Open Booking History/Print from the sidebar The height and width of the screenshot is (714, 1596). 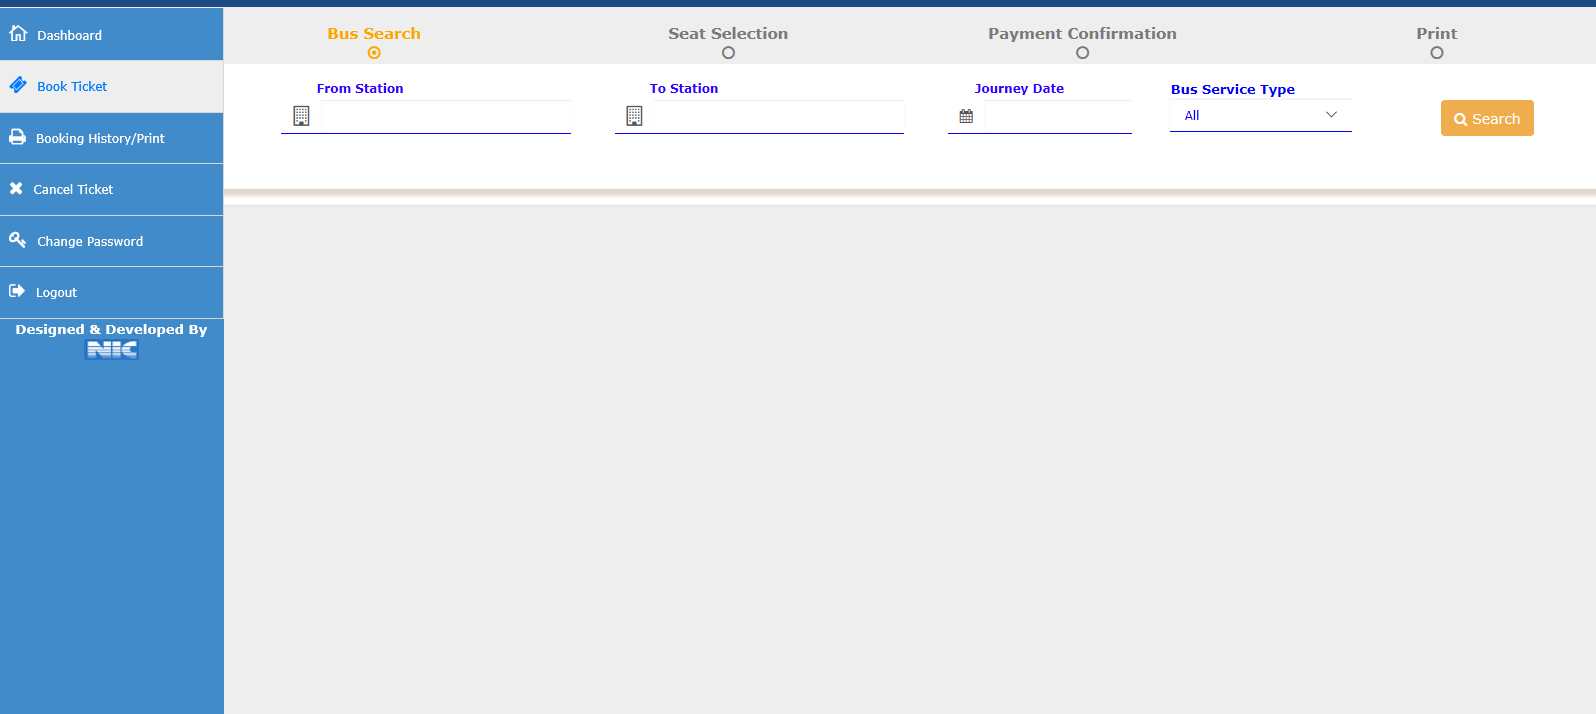100,138
